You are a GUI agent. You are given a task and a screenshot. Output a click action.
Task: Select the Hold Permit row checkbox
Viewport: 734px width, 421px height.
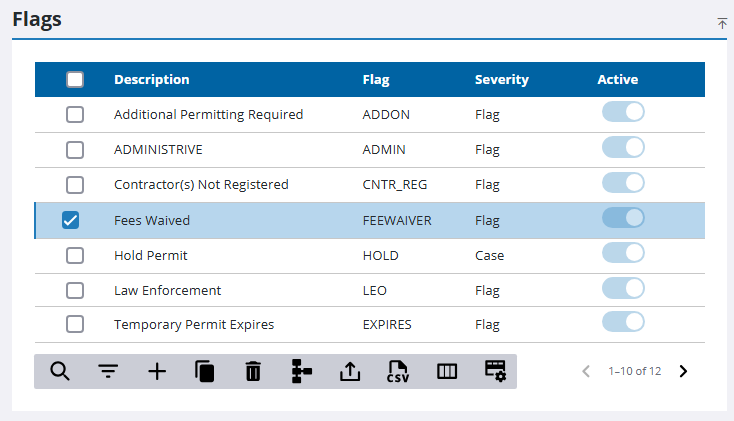coord(75,255)
